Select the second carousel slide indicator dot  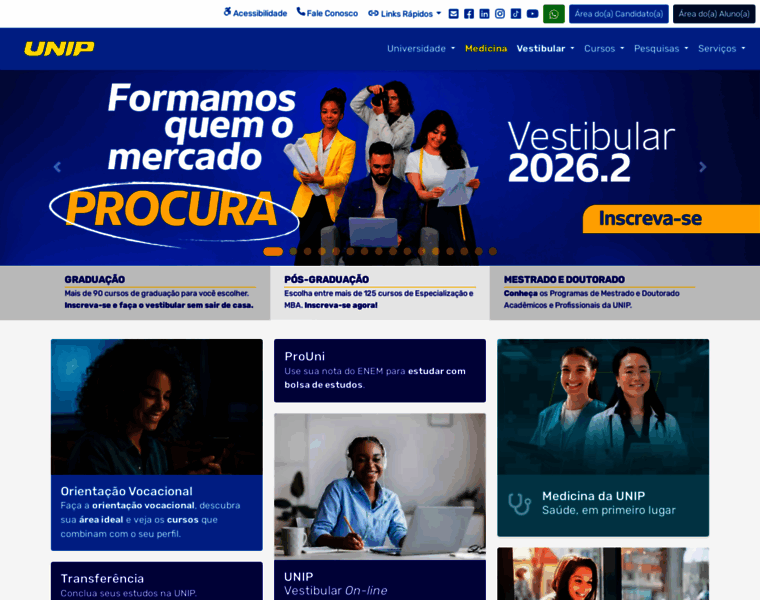pyautogui.click(x=293, y=251)
